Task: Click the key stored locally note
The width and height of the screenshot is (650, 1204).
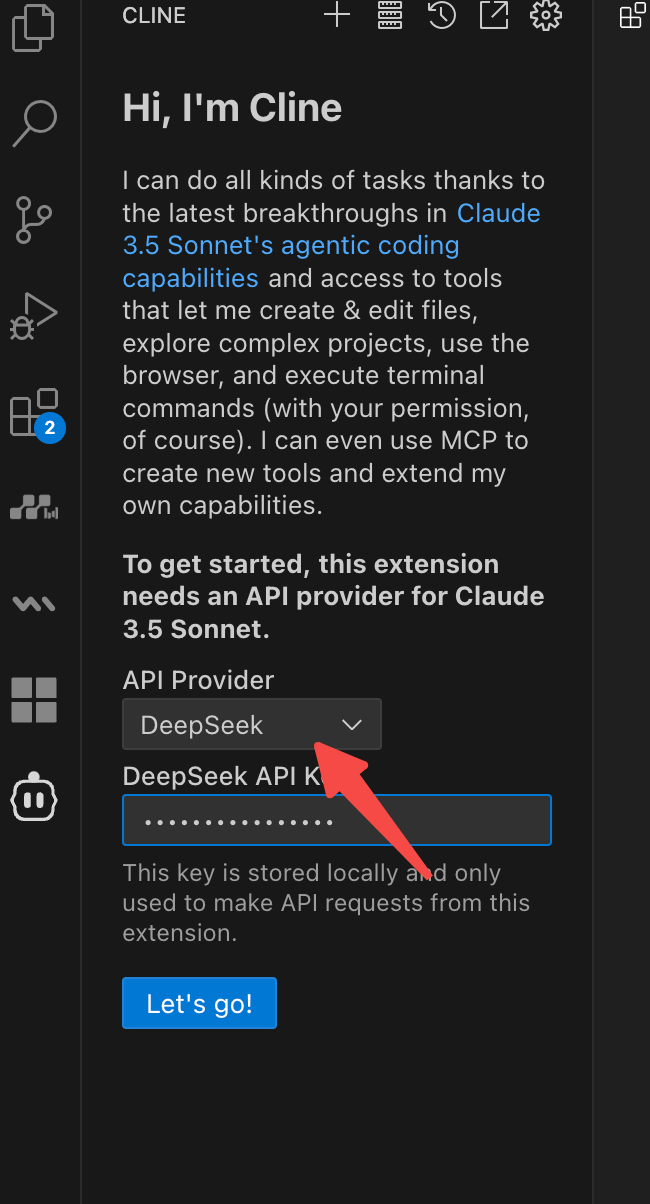Action: [326, 903]
